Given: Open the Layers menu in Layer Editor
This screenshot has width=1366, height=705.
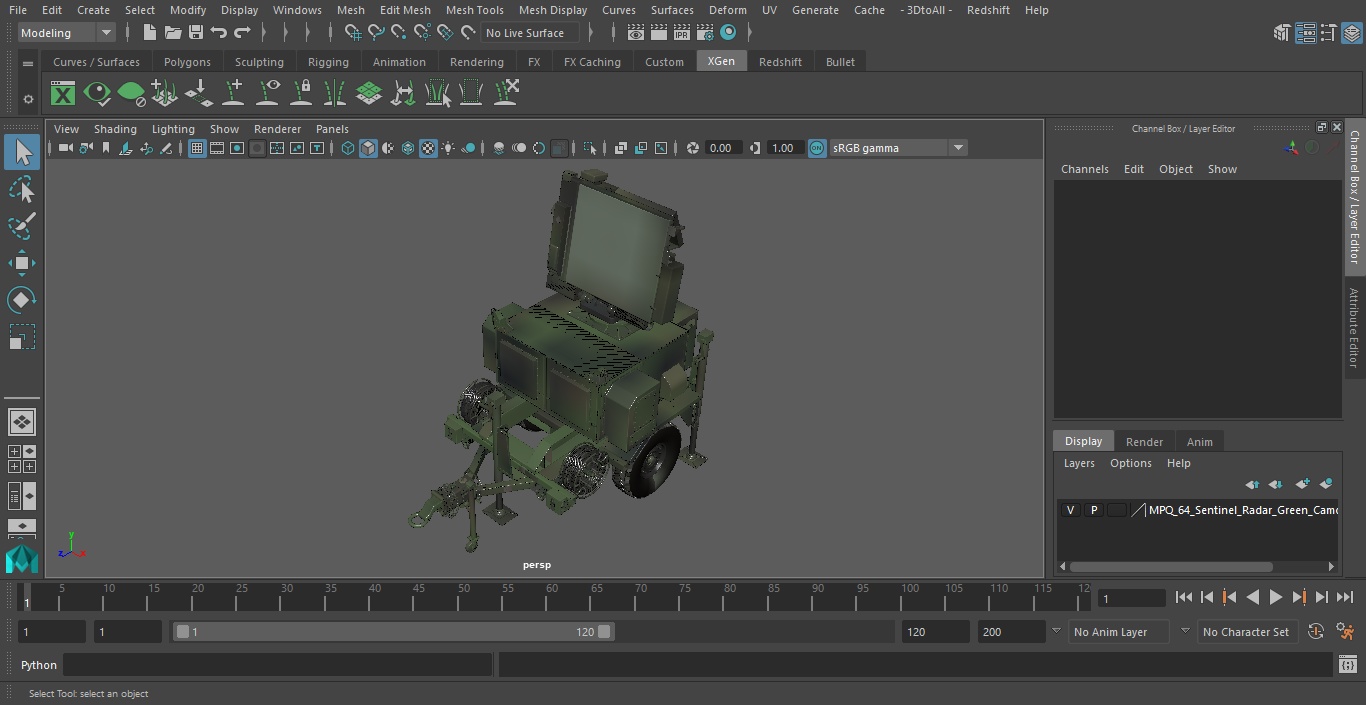Looking at the screenshot, I should (1078, 463).
